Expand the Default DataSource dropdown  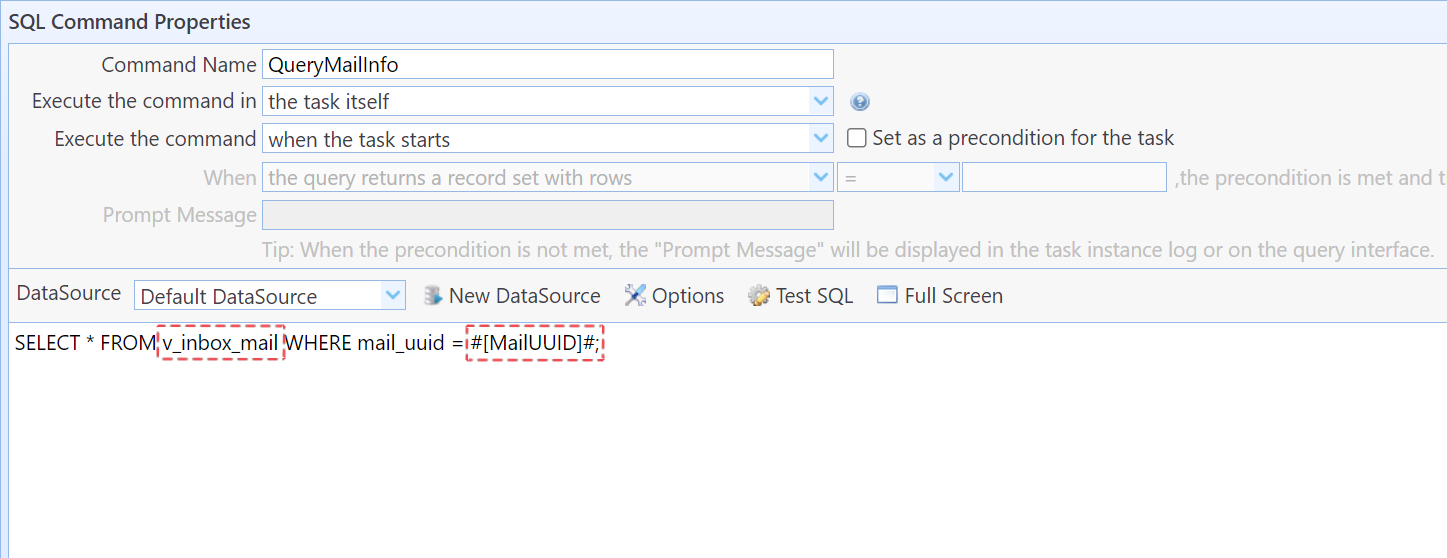point(393,296)
